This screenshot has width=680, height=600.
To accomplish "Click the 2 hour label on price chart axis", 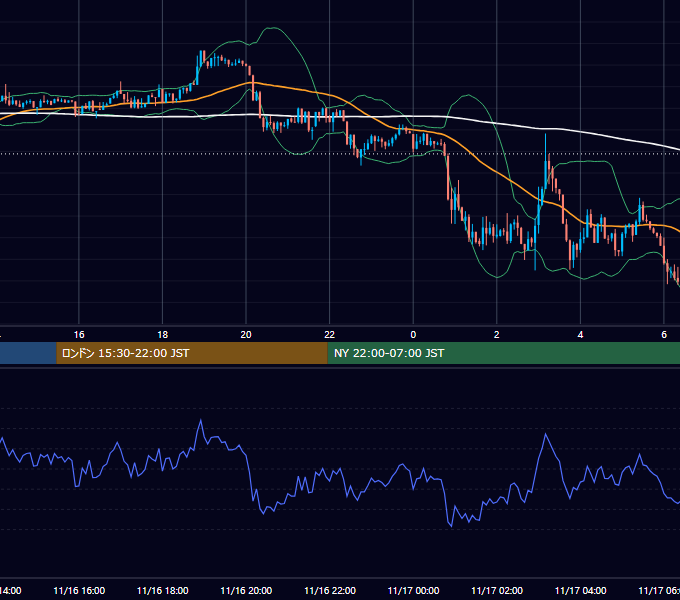I will coord(497,335).
